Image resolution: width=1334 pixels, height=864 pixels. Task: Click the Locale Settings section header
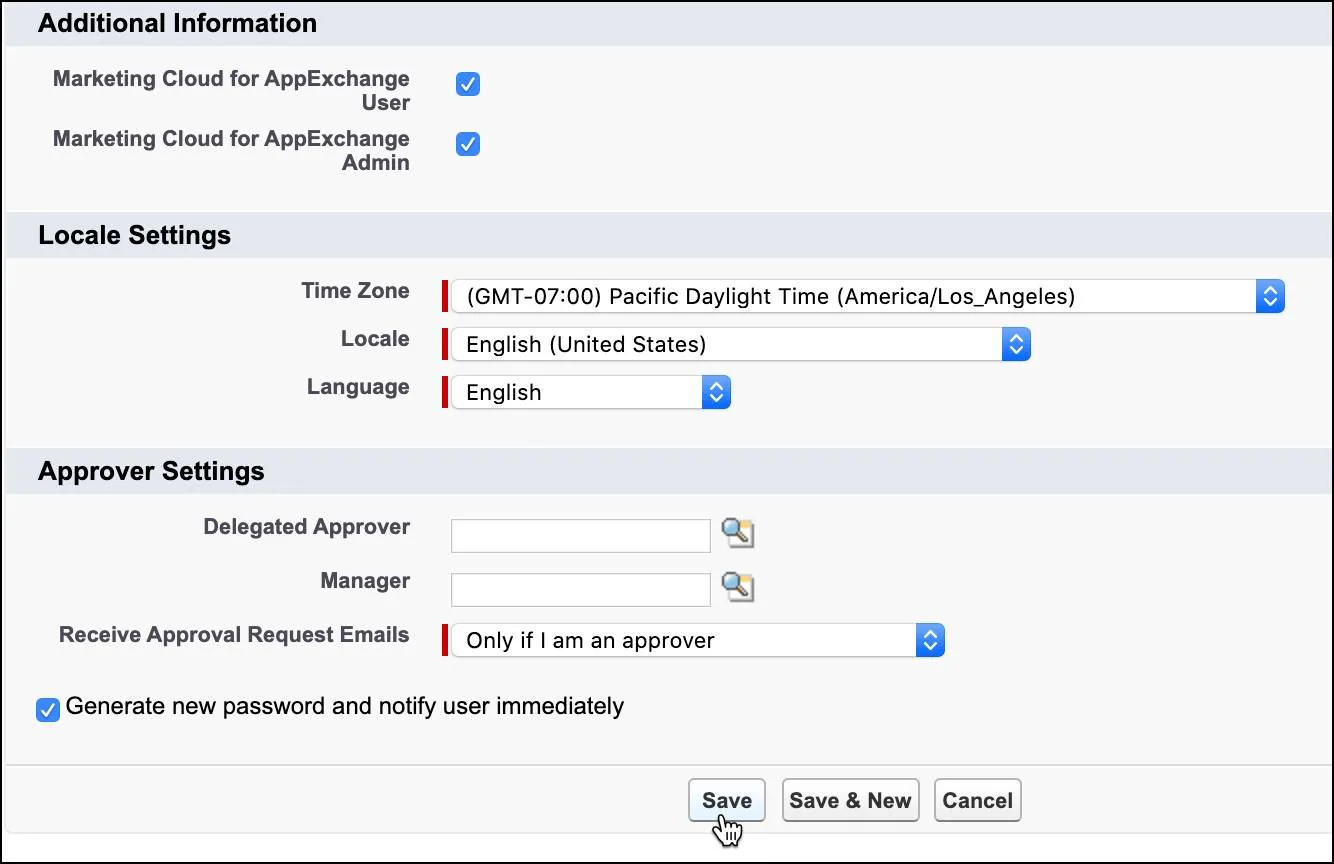tap(134, 235)
